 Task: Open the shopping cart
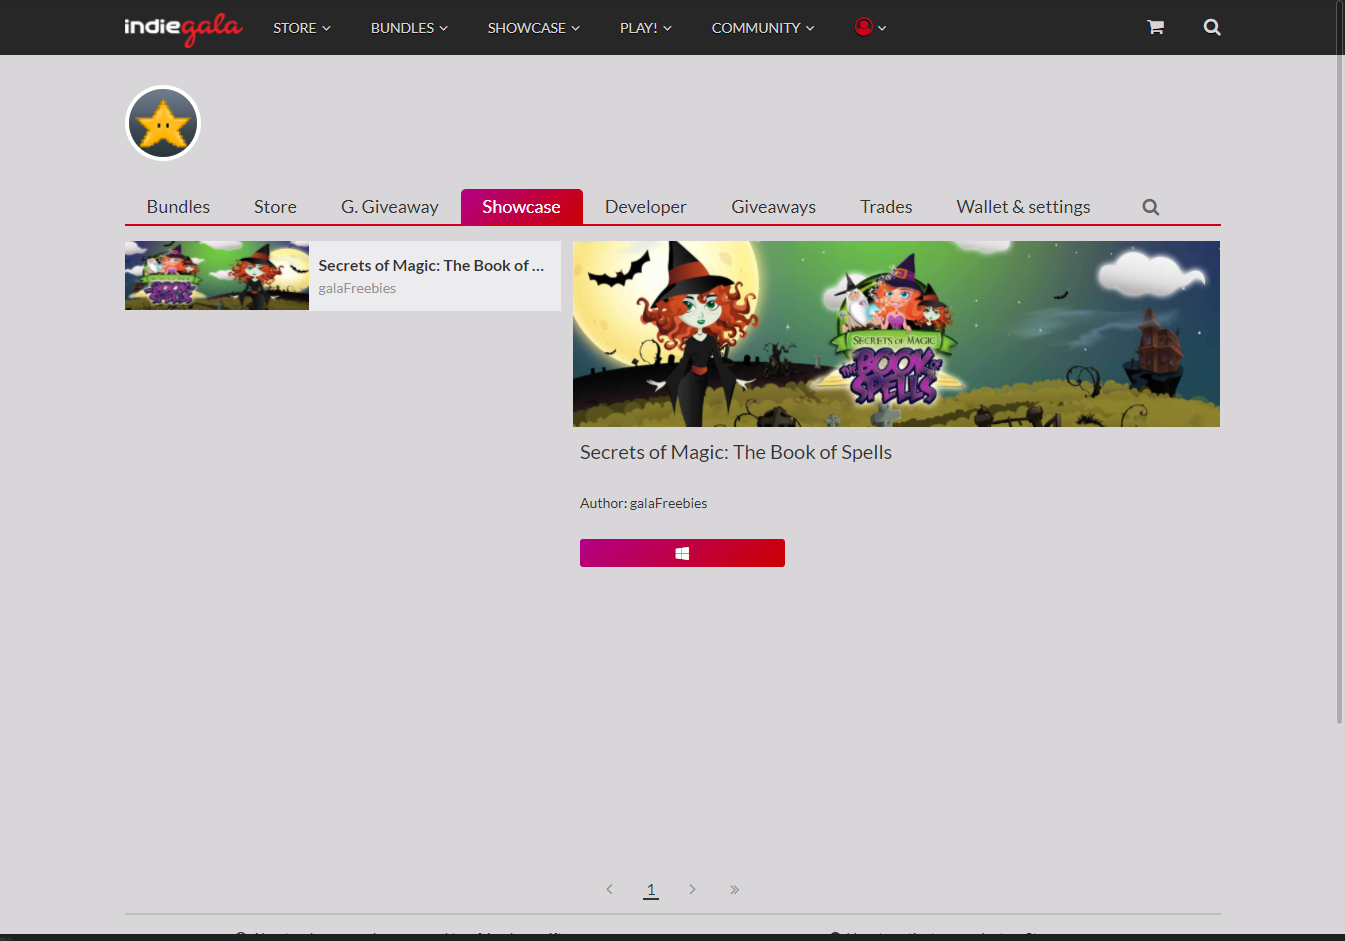[1155, 27]
